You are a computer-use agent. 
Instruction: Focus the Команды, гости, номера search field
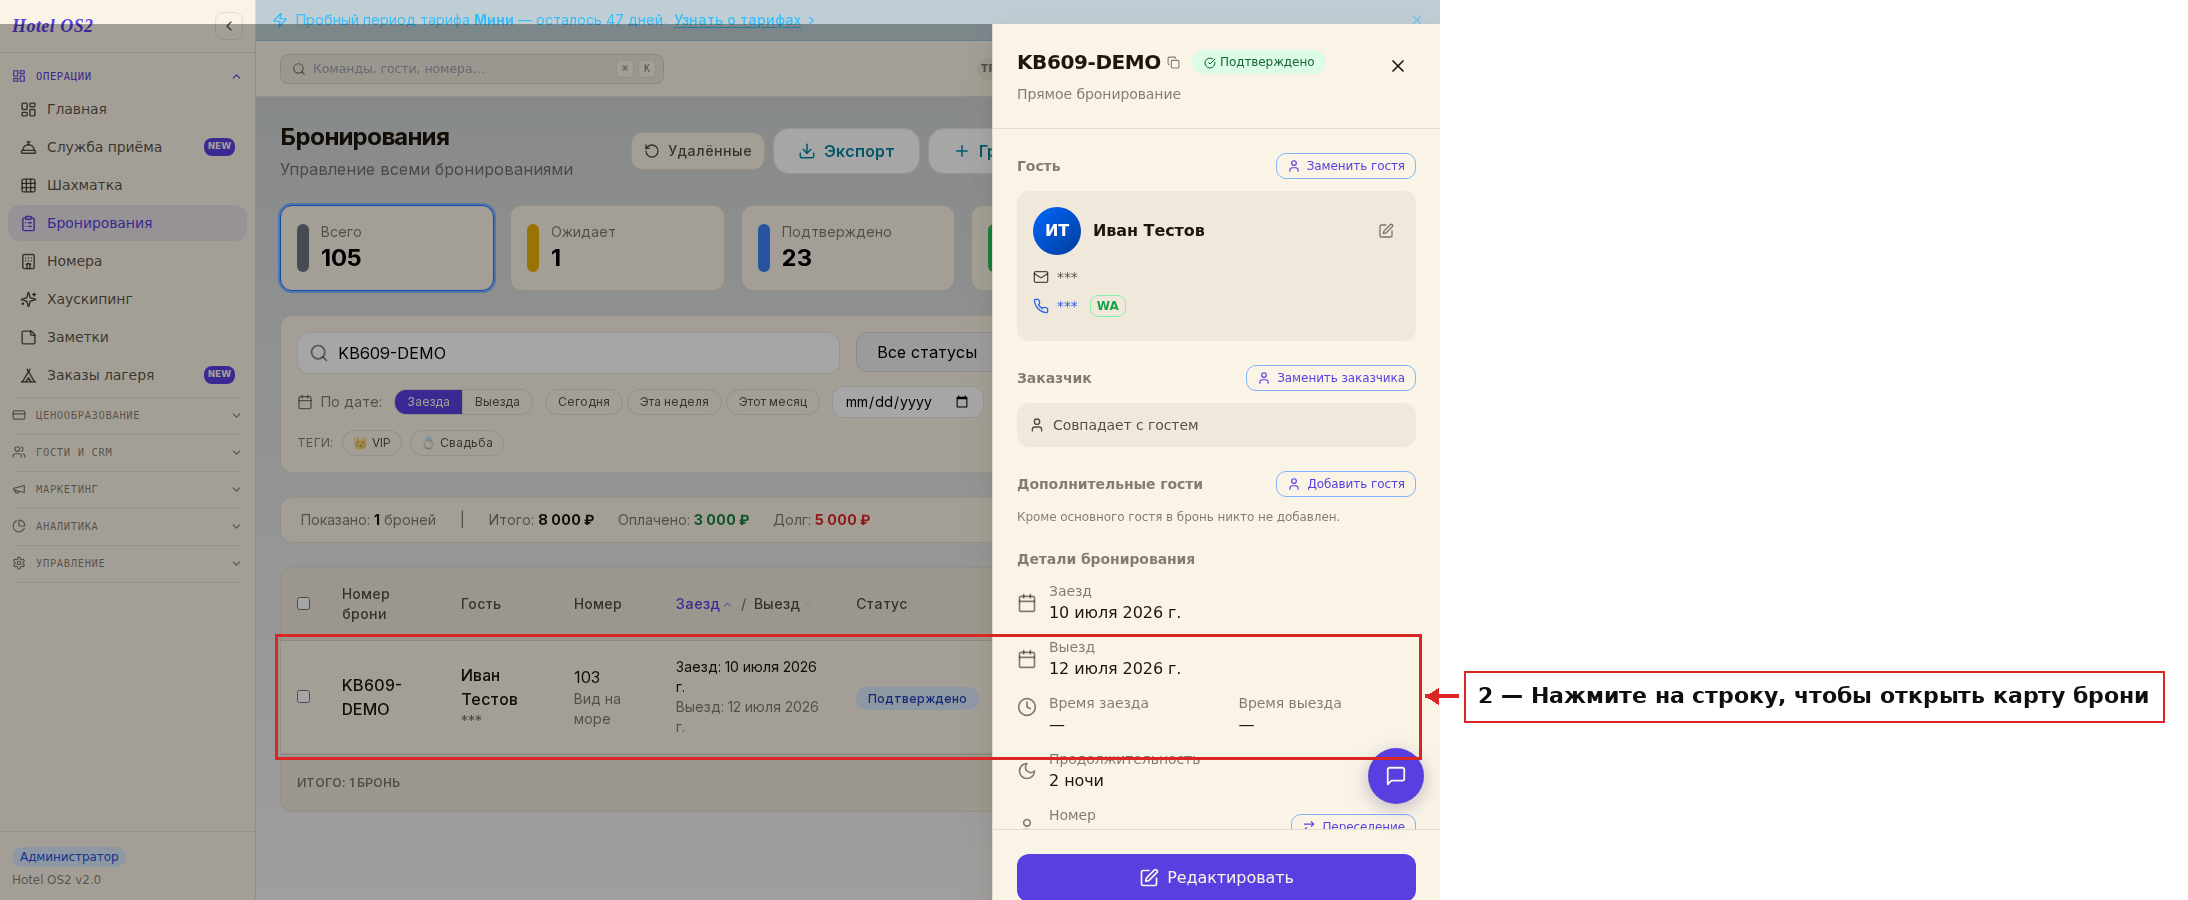(471, 69)
